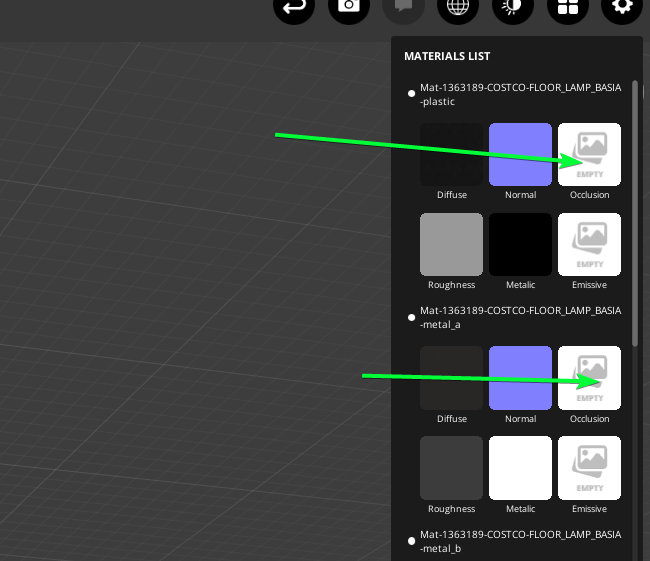Select the metal_a material radio bullet
650x561 pixels.
click(x=411, y=318)
